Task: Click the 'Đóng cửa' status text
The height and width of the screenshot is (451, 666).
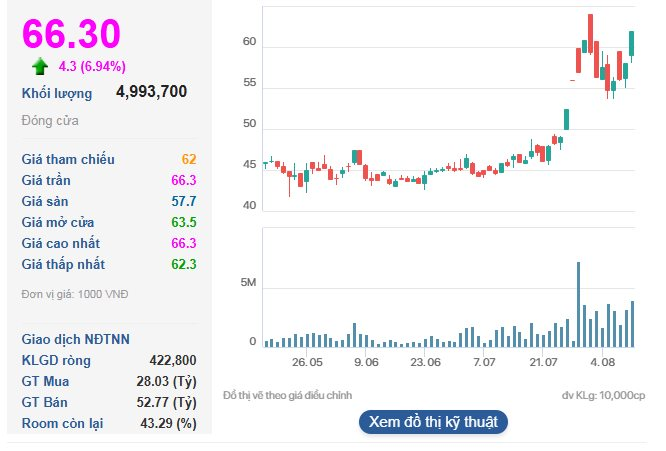Action: pyautogui.click(x=50, y=121)
